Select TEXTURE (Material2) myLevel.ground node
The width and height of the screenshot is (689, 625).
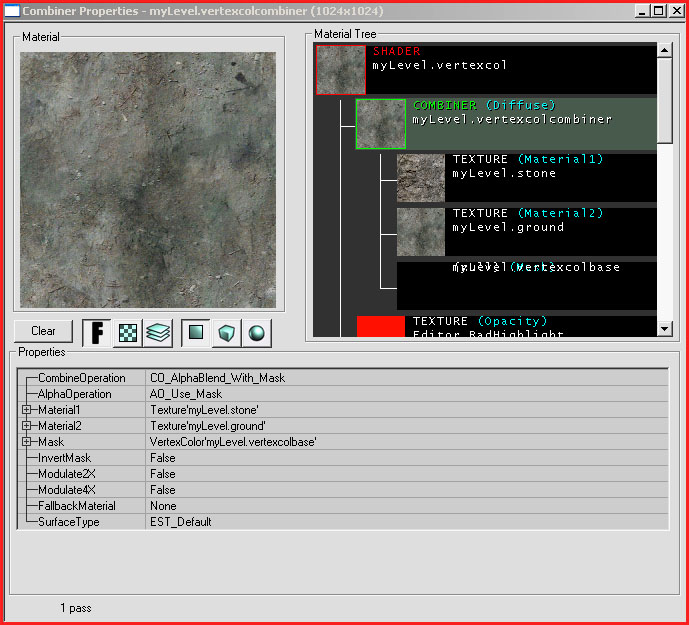526,232
